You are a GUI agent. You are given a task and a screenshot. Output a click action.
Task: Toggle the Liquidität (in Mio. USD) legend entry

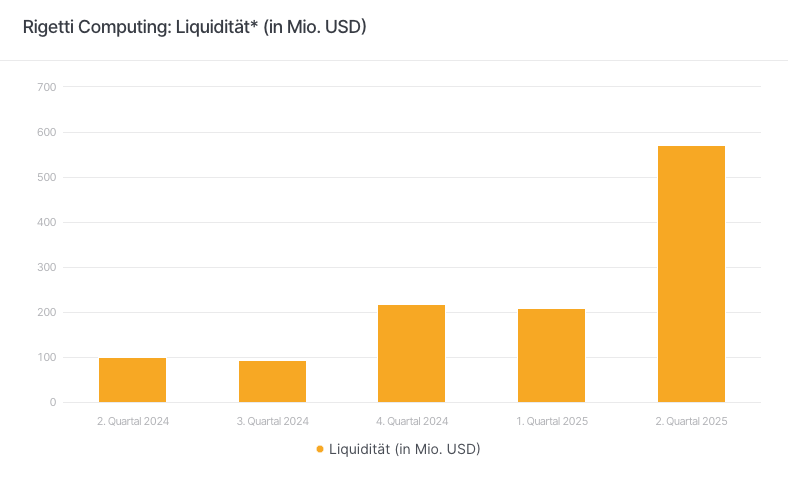[404, 450]
